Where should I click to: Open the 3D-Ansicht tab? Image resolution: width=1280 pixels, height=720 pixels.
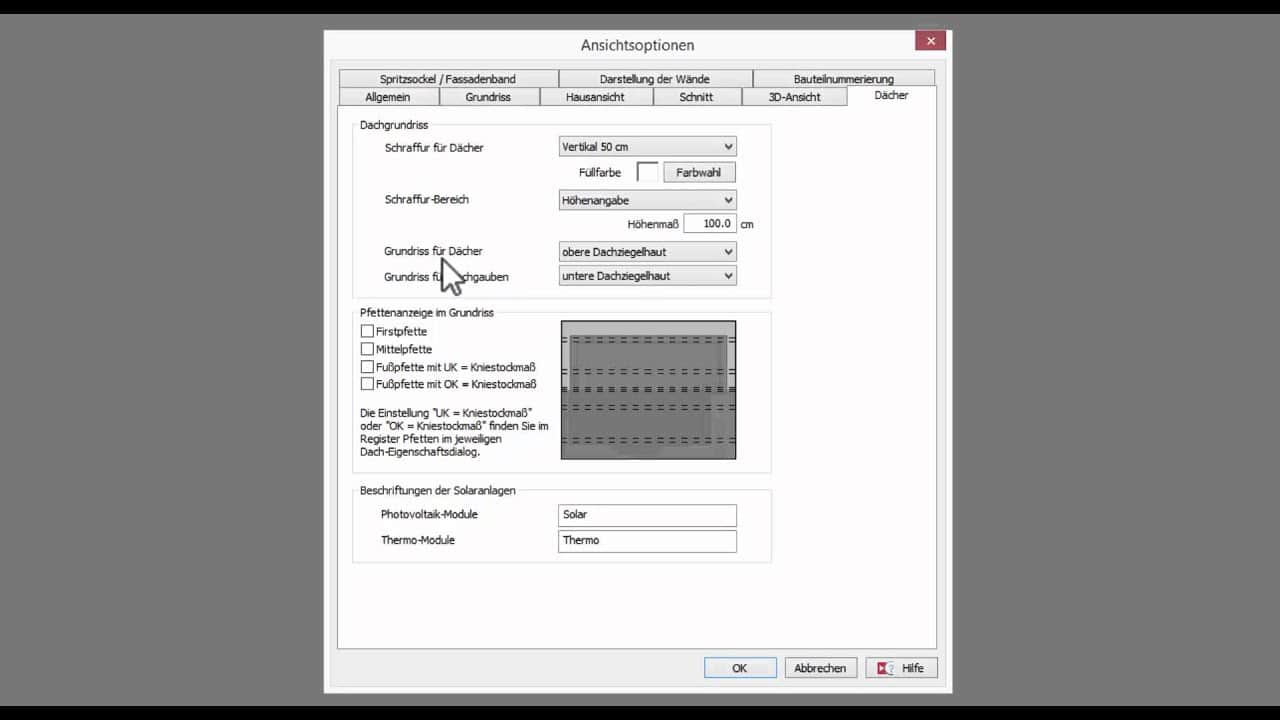click(794, 97)
